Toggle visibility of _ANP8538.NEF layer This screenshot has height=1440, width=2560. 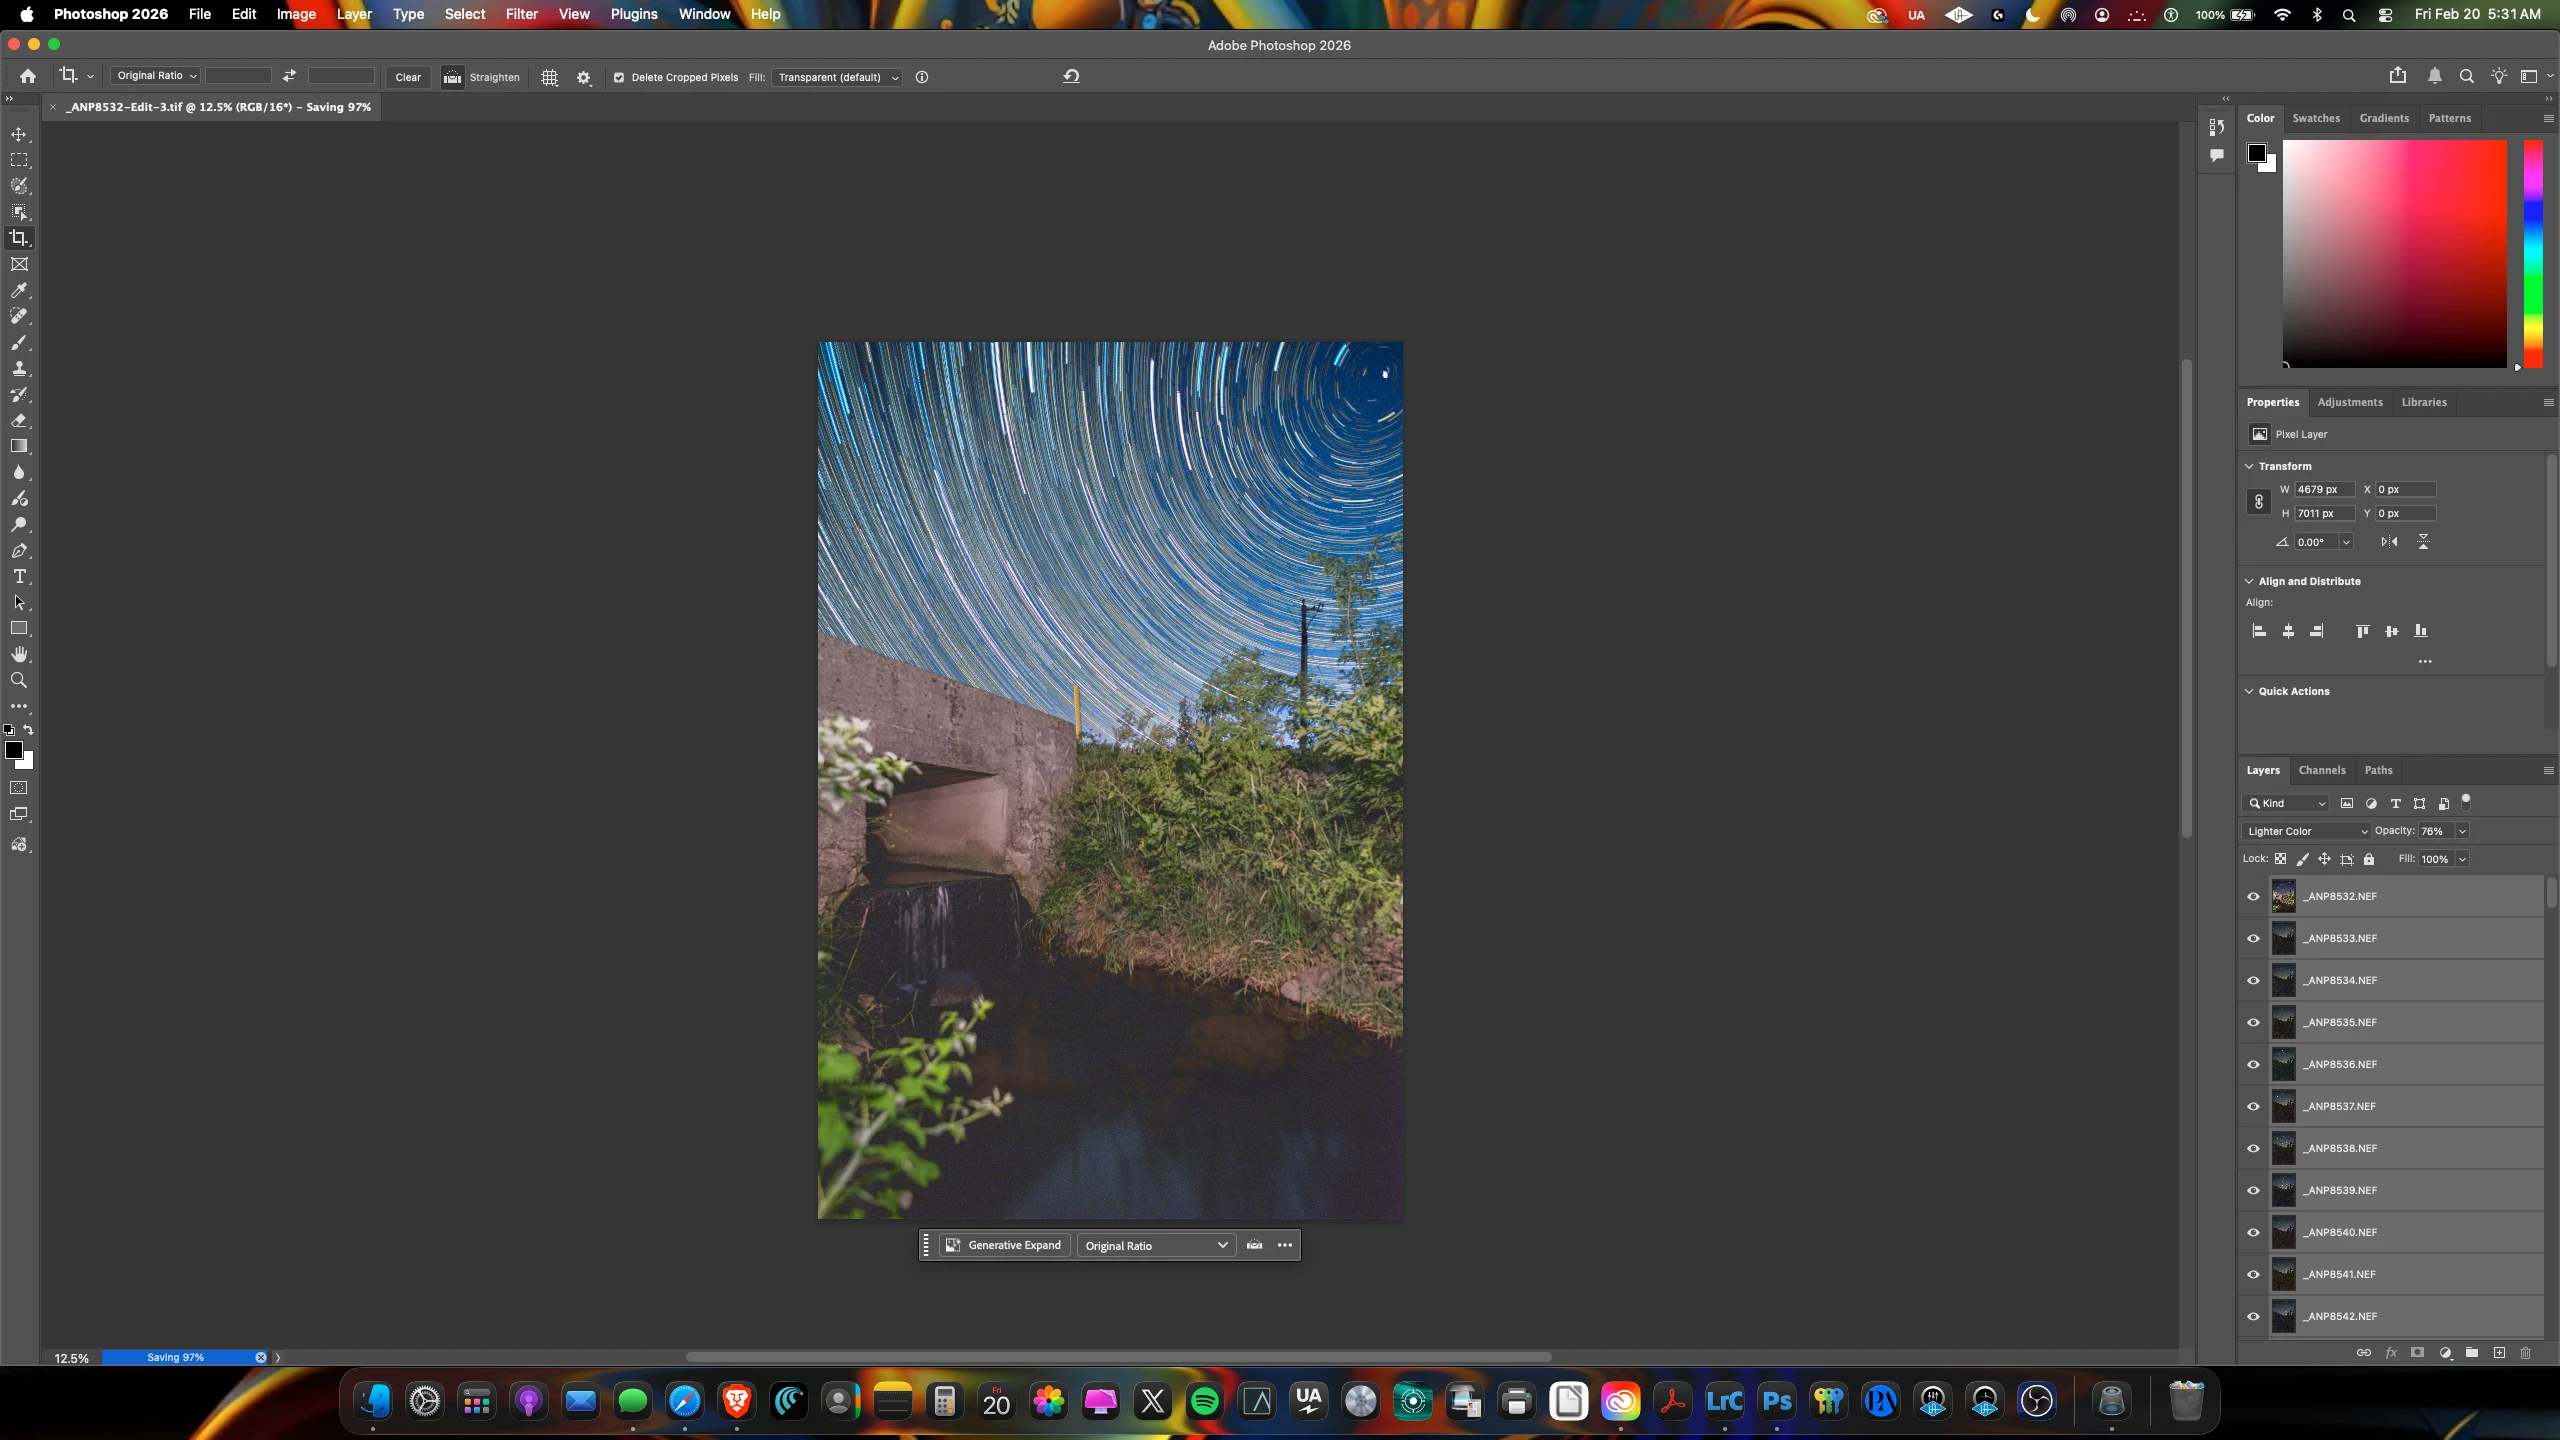coord(2253,1148)
